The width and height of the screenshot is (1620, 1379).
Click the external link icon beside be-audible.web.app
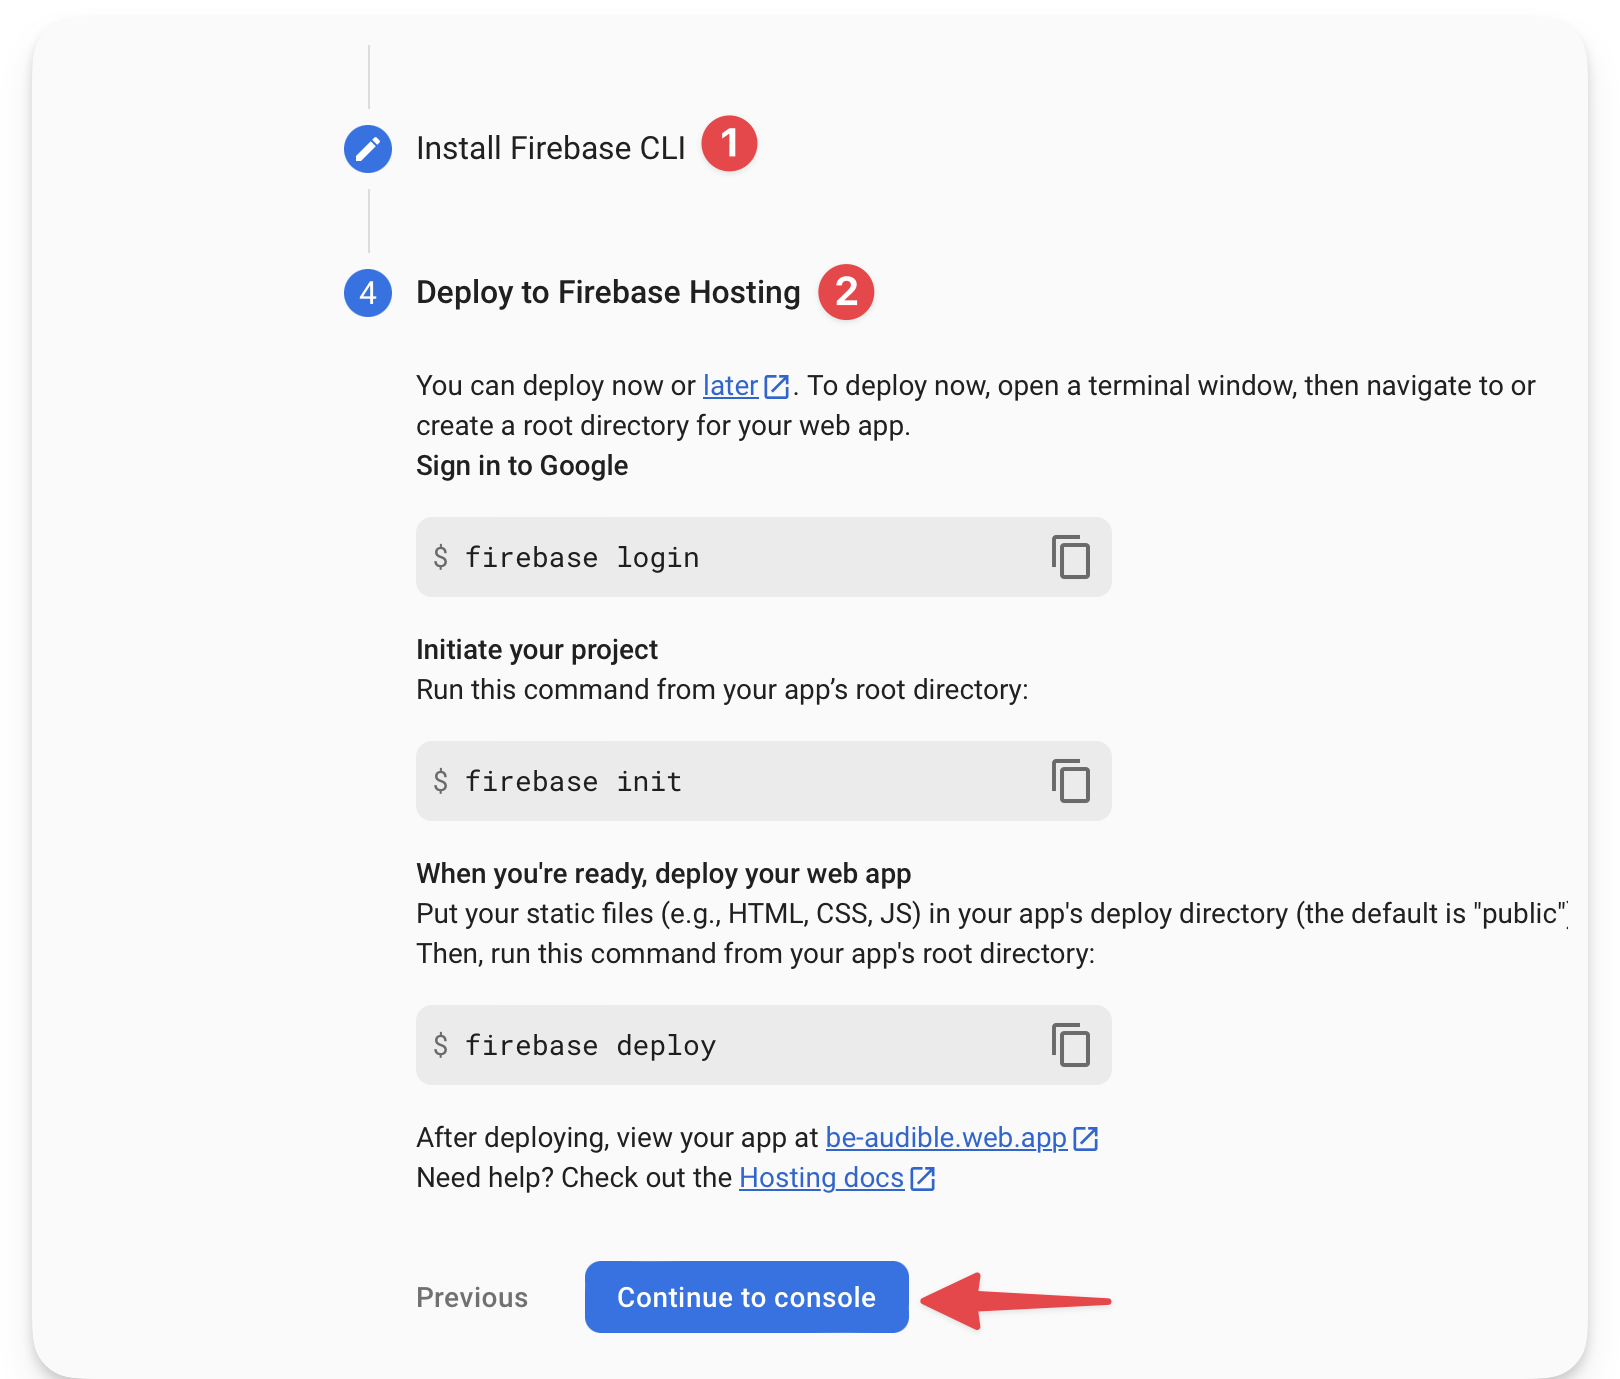pyautogui.click(x=1085, y=1138)
